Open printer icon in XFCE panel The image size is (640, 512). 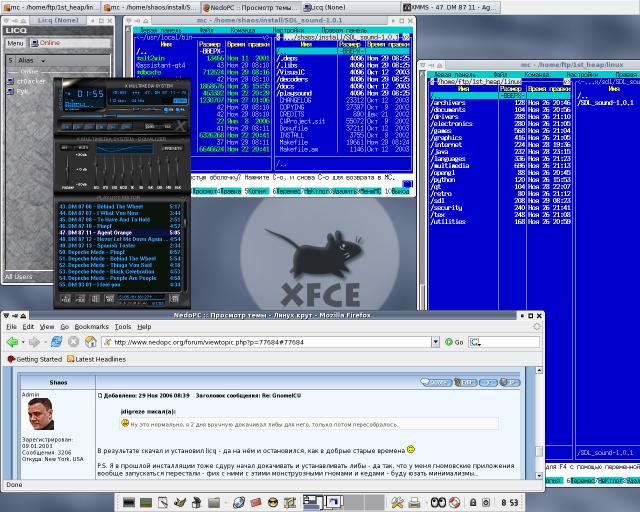(x=415, y=502)
